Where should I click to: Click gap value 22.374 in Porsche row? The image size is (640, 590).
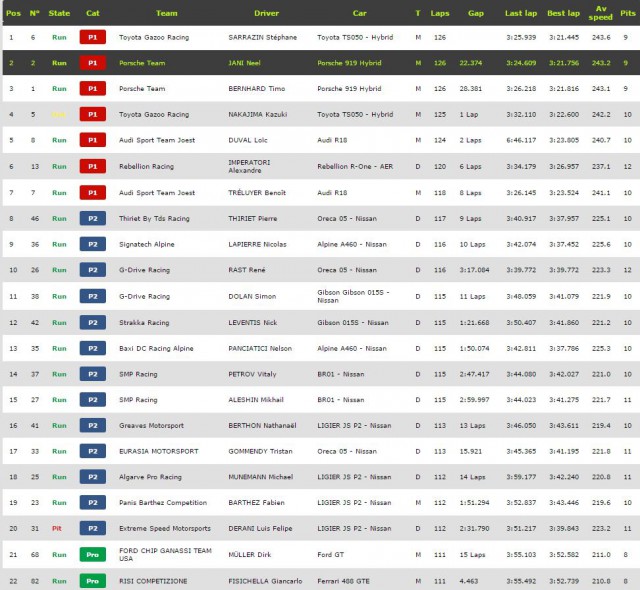[471, 63]
